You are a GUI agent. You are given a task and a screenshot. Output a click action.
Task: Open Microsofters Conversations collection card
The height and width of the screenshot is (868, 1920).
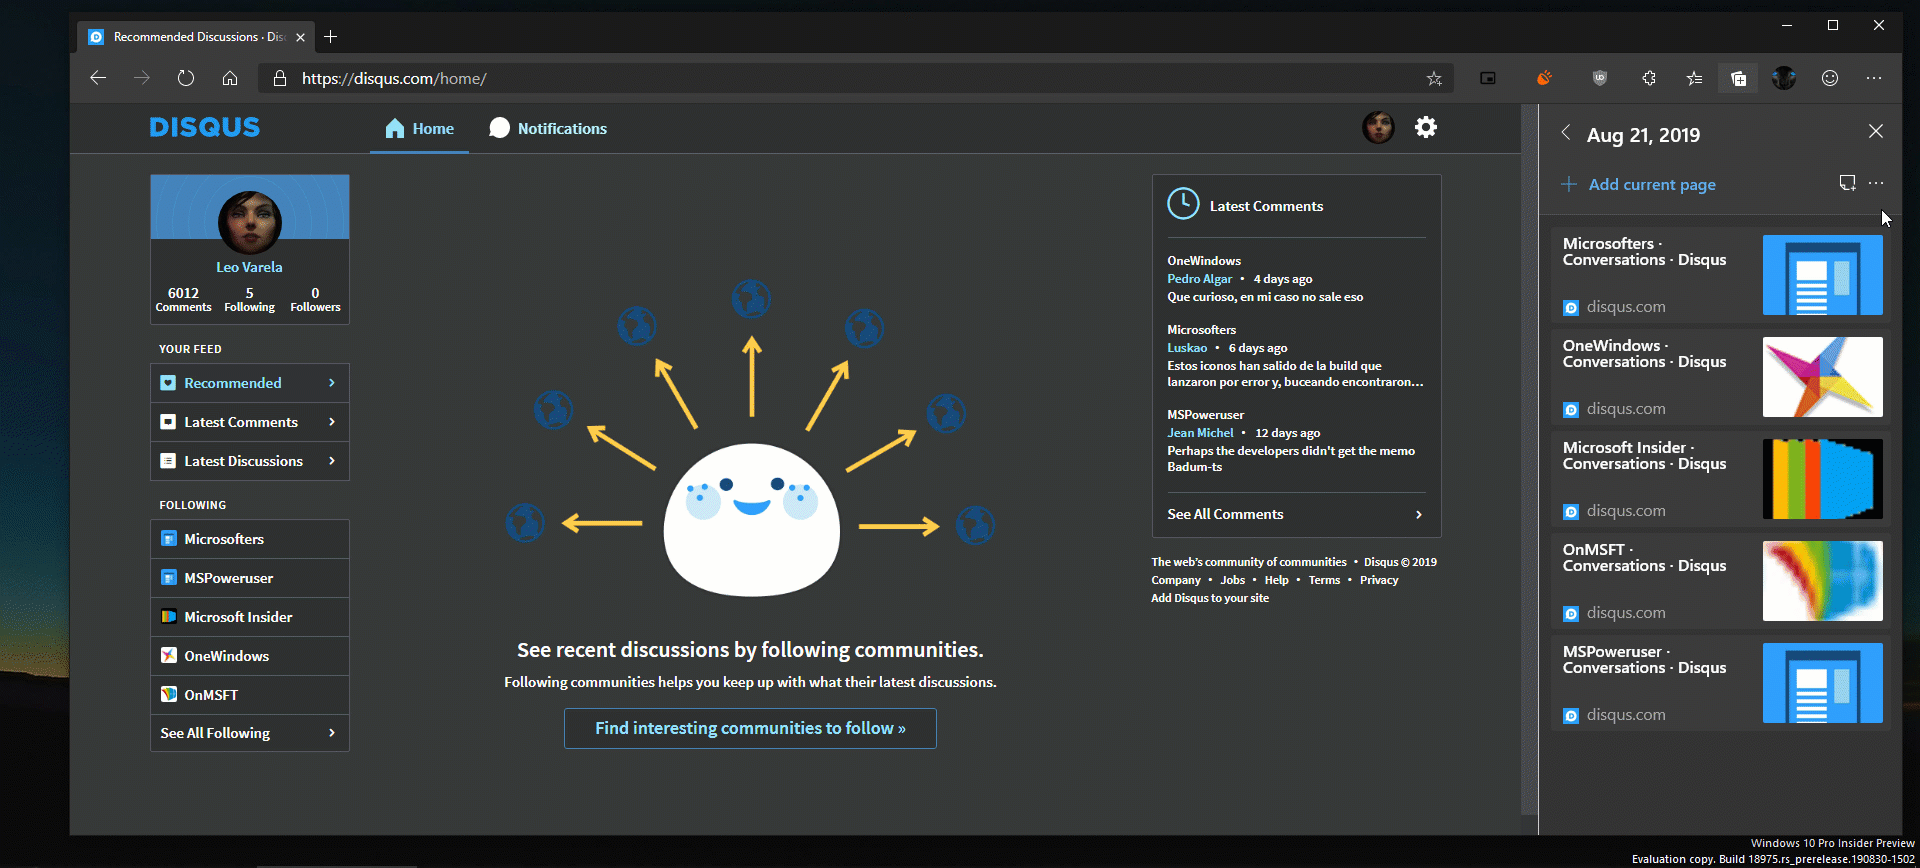point(1720,275)
